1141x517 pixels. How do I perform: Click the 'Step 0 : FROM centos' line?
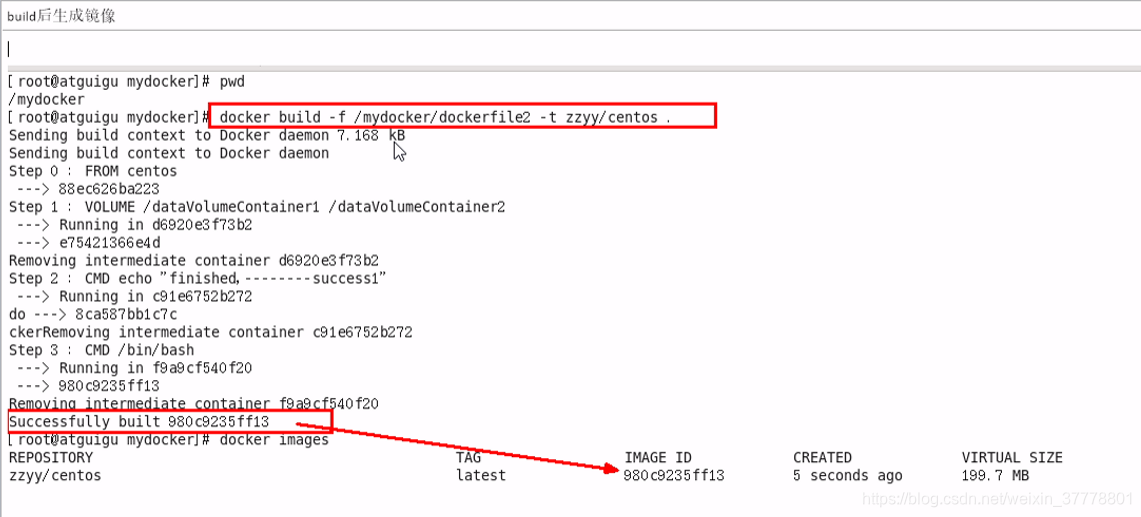click(x=93, y=171)
